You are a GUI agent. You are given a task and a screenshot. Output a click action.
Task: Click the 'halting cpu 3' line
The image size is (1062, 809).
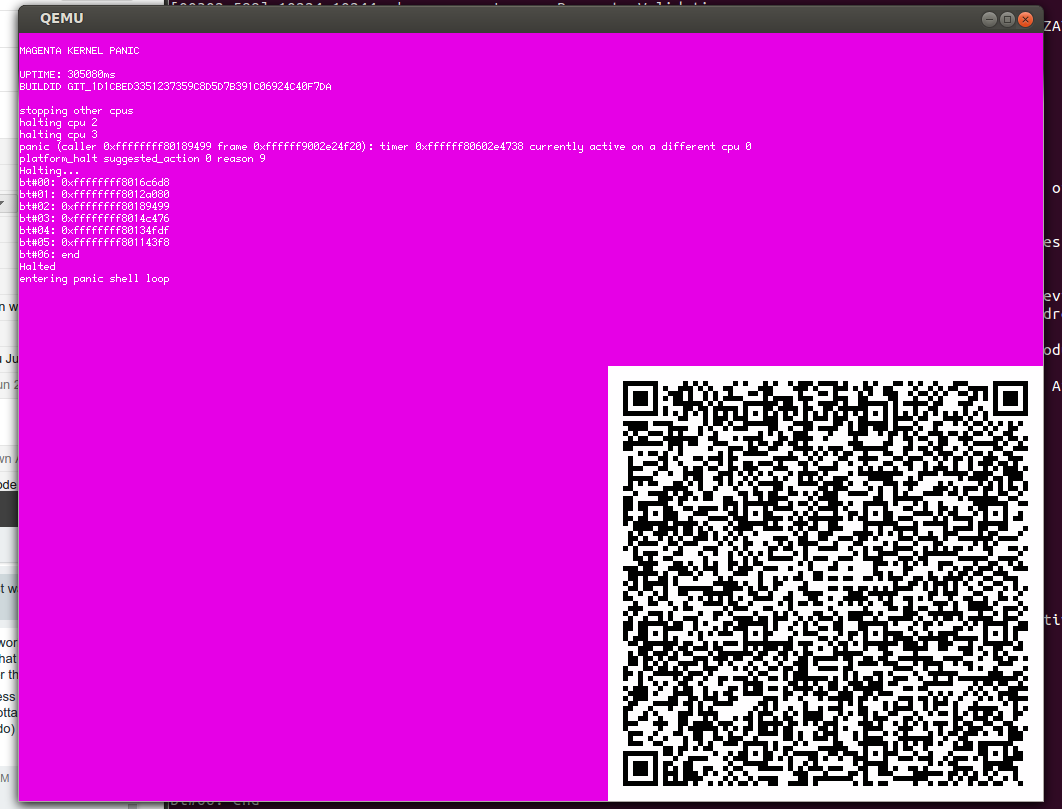[58, 135]
